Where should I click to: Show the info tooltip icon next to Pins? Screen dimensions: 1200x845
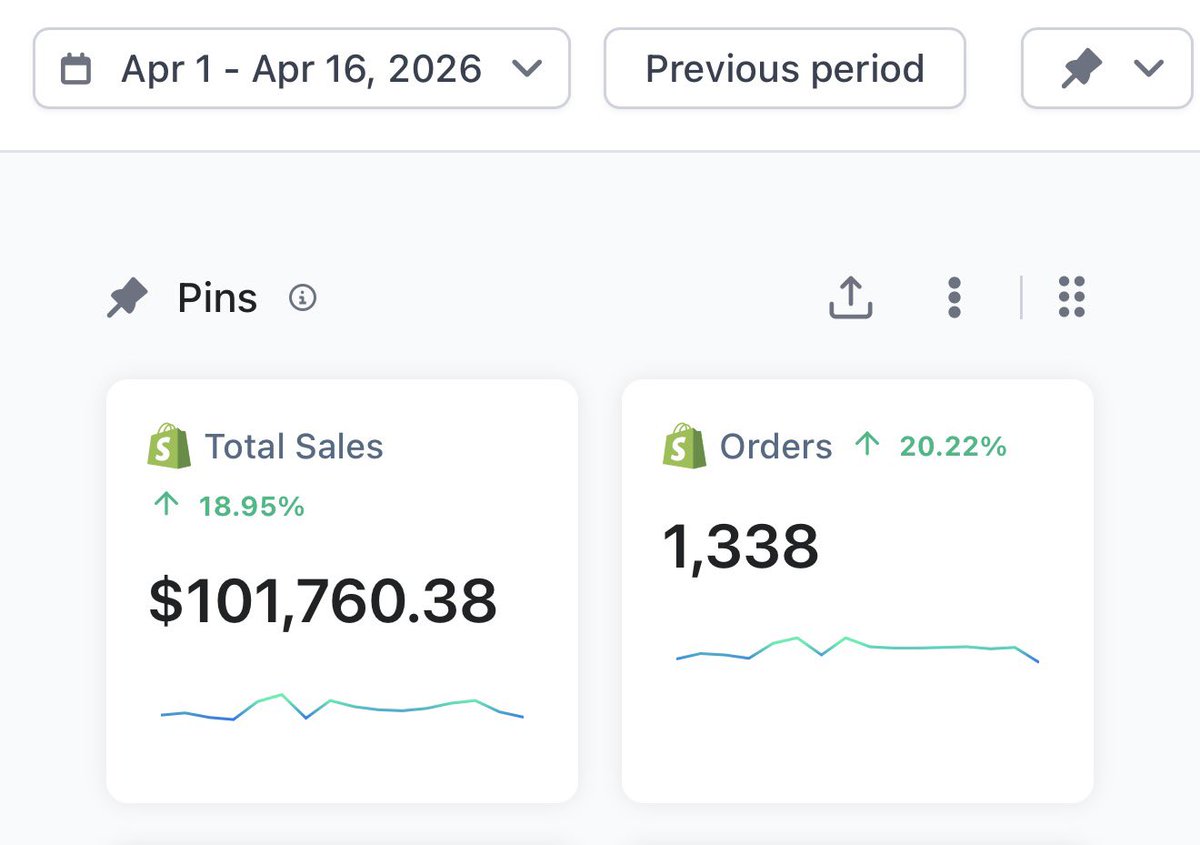tap(302, 297)
